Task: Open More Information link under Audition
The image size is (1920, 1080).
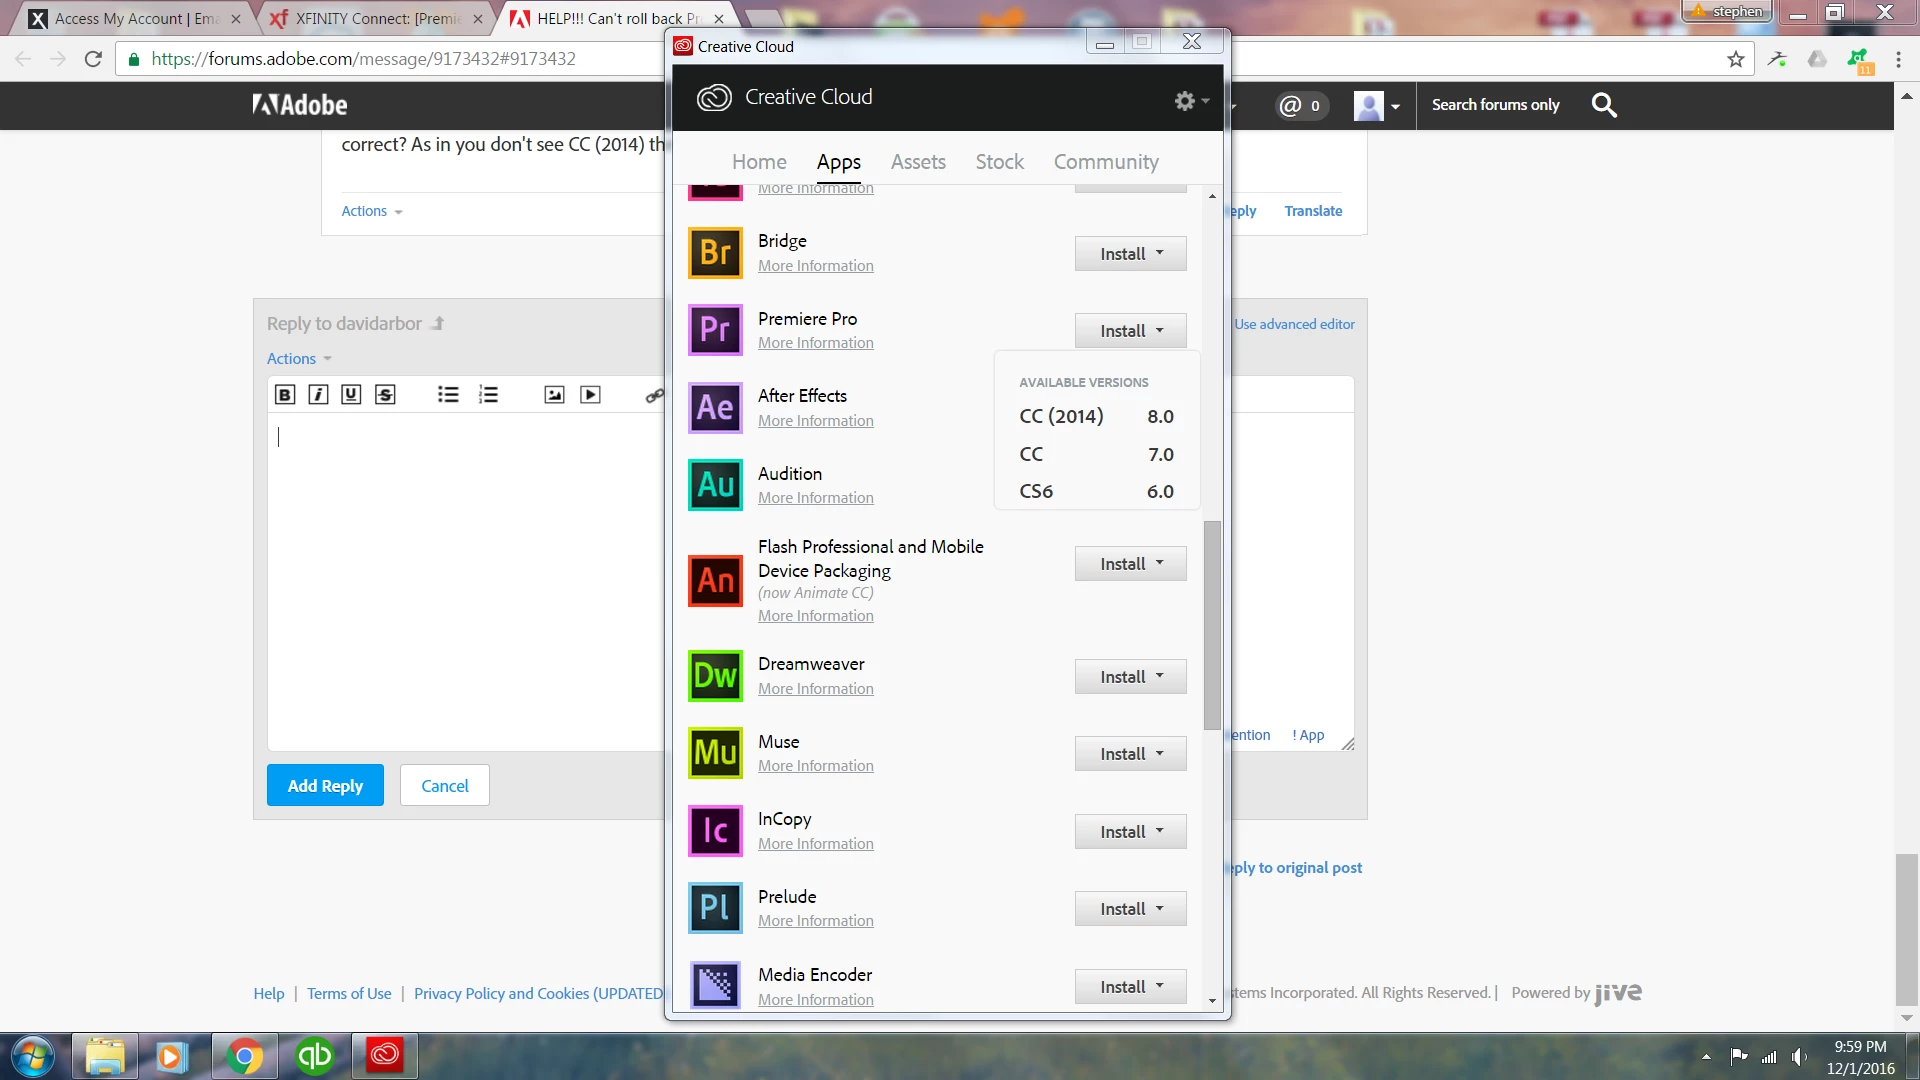Action: click(x=815, y=498)
